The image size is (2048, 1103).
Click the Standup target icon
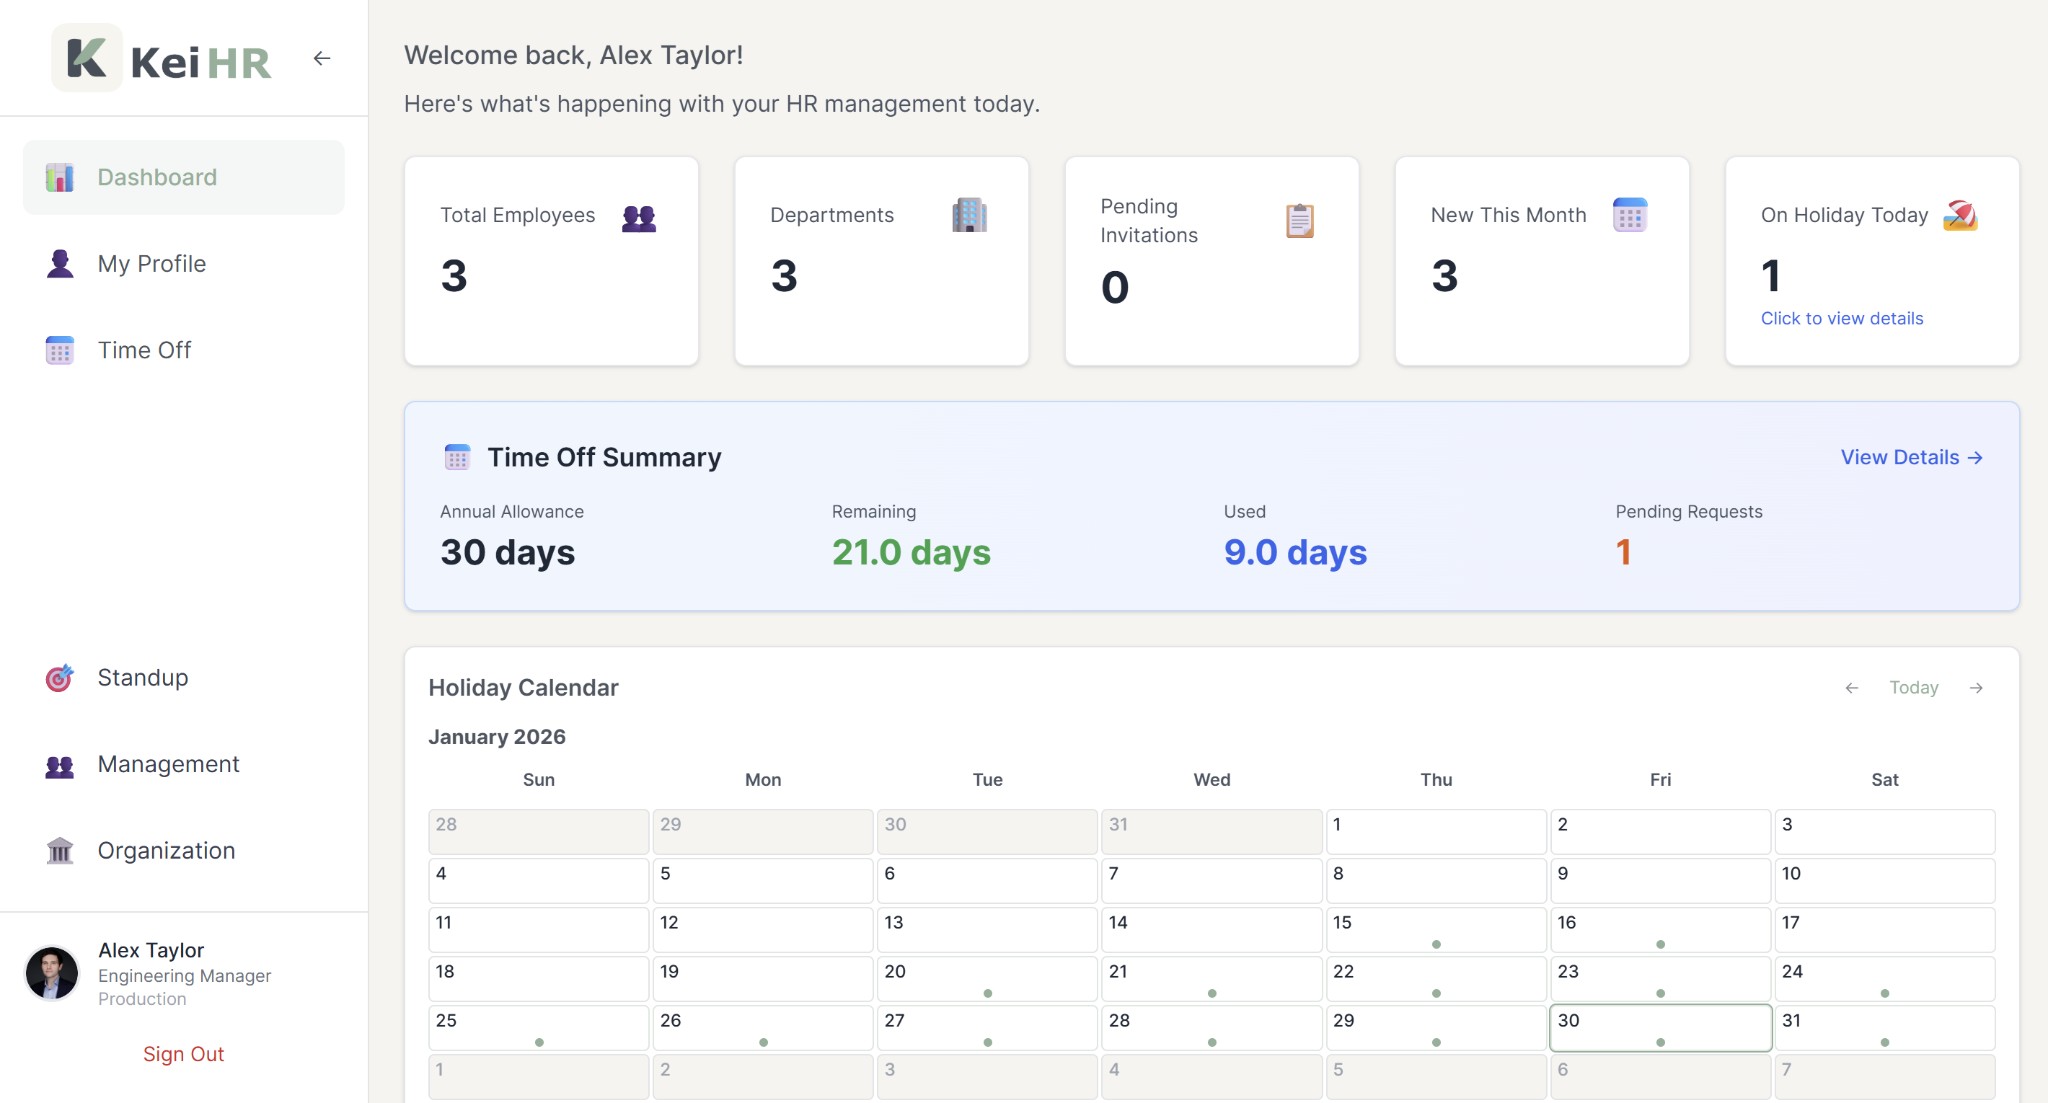point(60,678)
